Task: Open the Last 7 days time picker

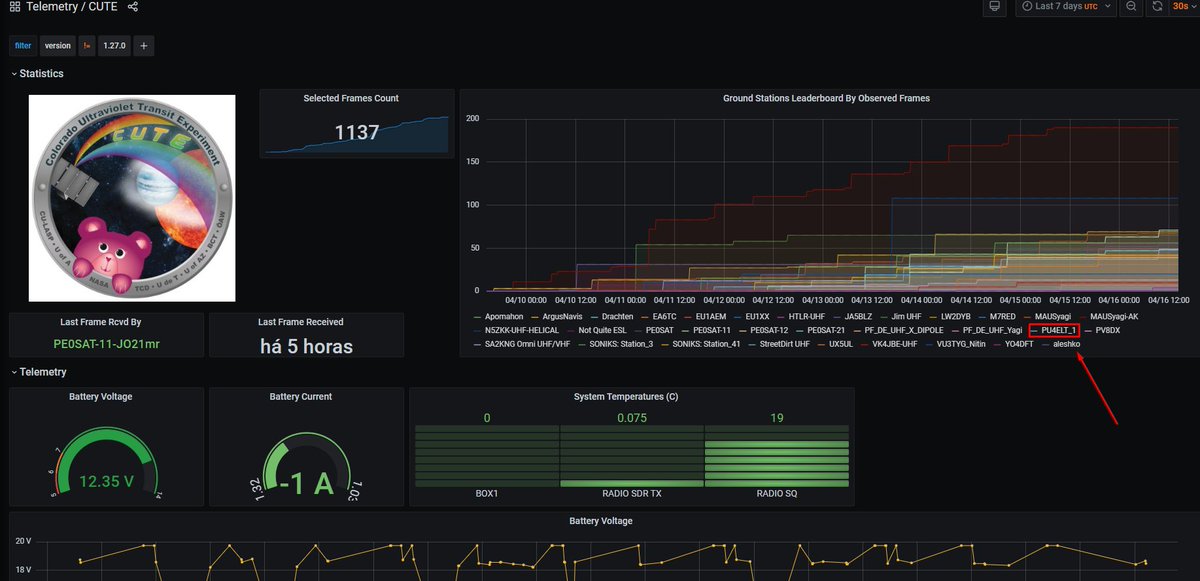Action: tap(1066, 6)
